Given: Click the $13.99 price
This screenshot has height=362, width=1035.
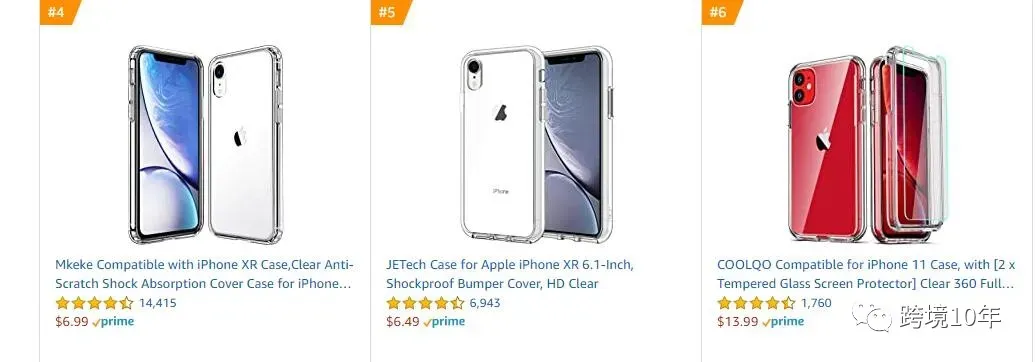Looking at the screenshot, I should tap(737, 322).
